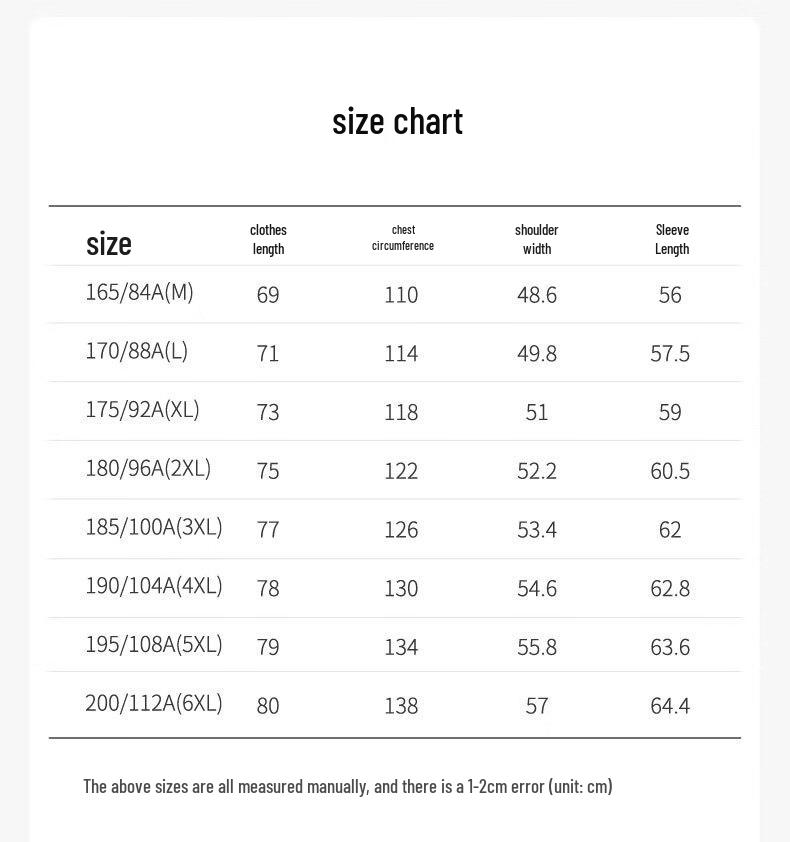Select the 175/92A(XL) size row label
The width and height of the screenshot is (790, 842).
(142, 410)
